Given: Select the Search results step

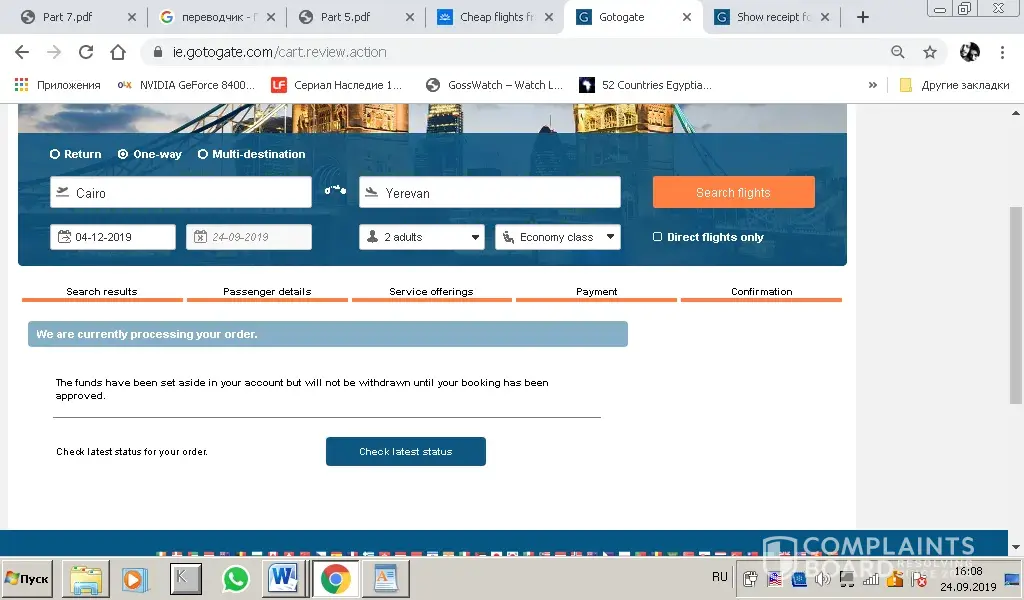Looking at the screenshot, I should tap(102, 292).
